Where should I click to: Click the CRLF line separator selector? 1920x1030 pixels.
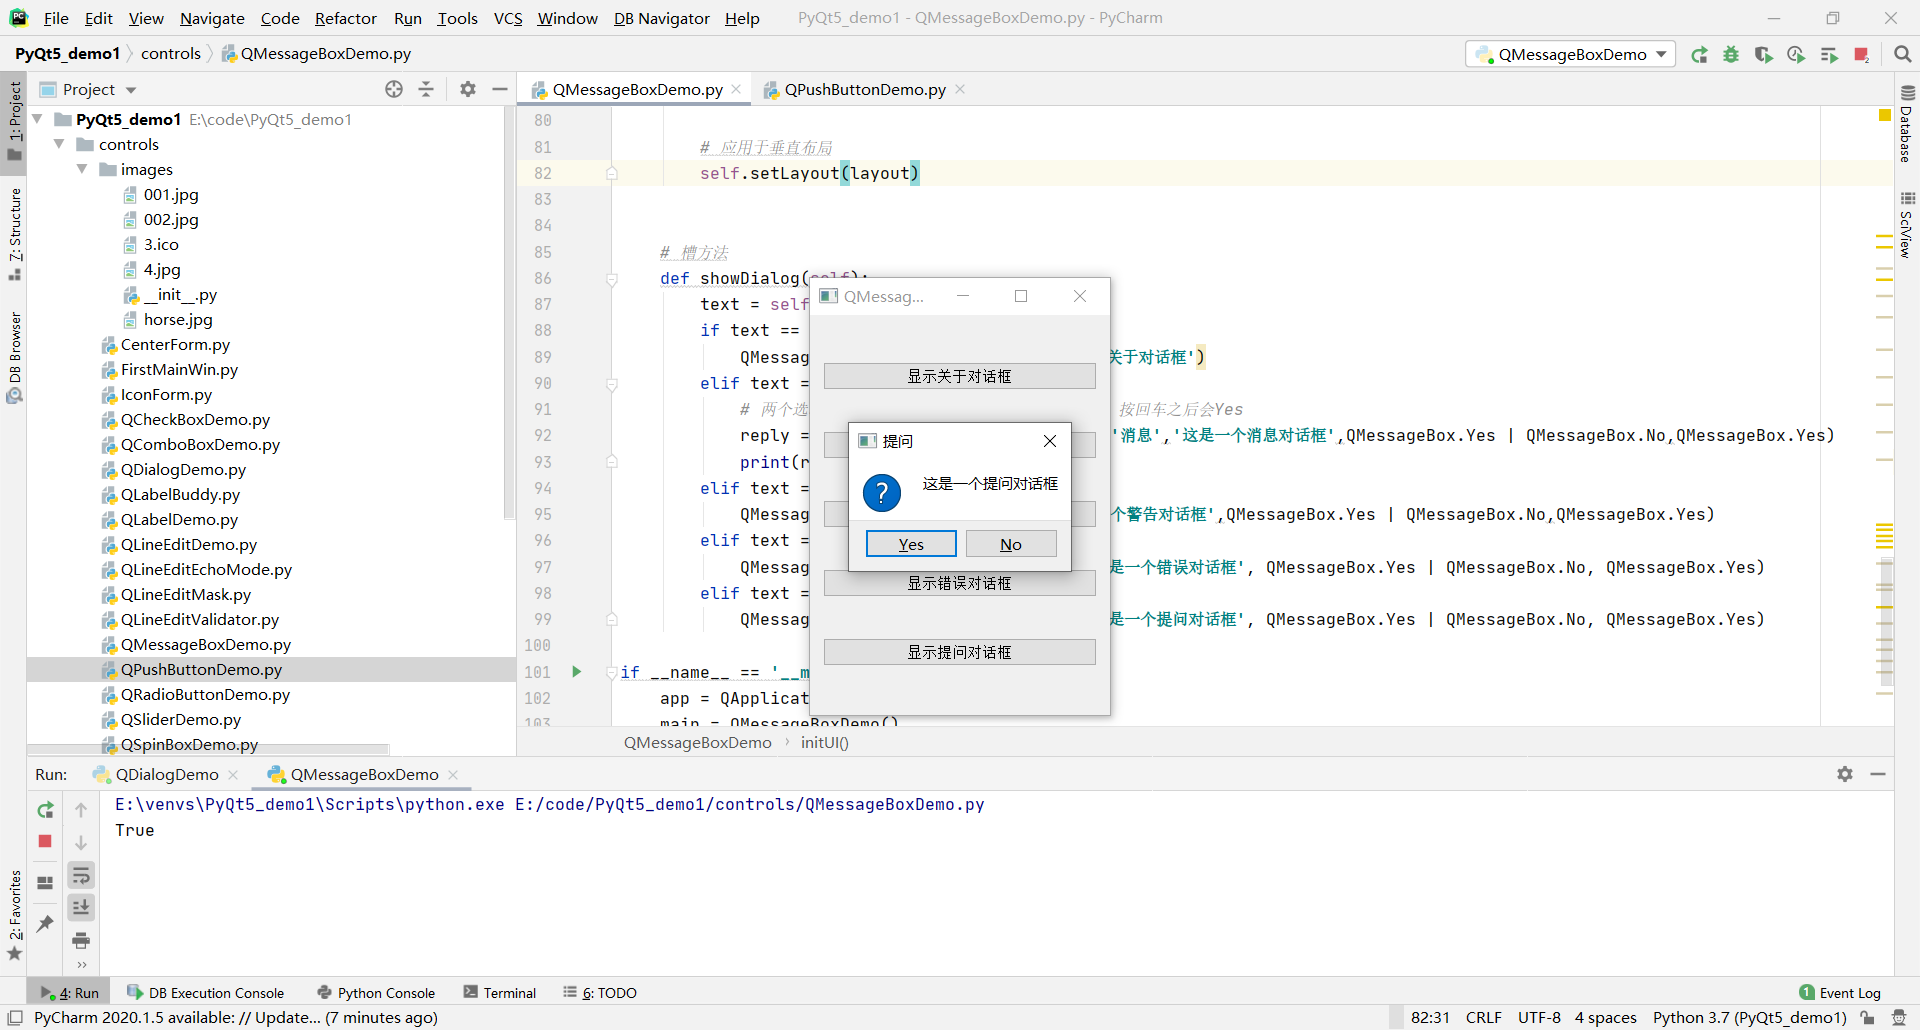click(1483, 1018)
